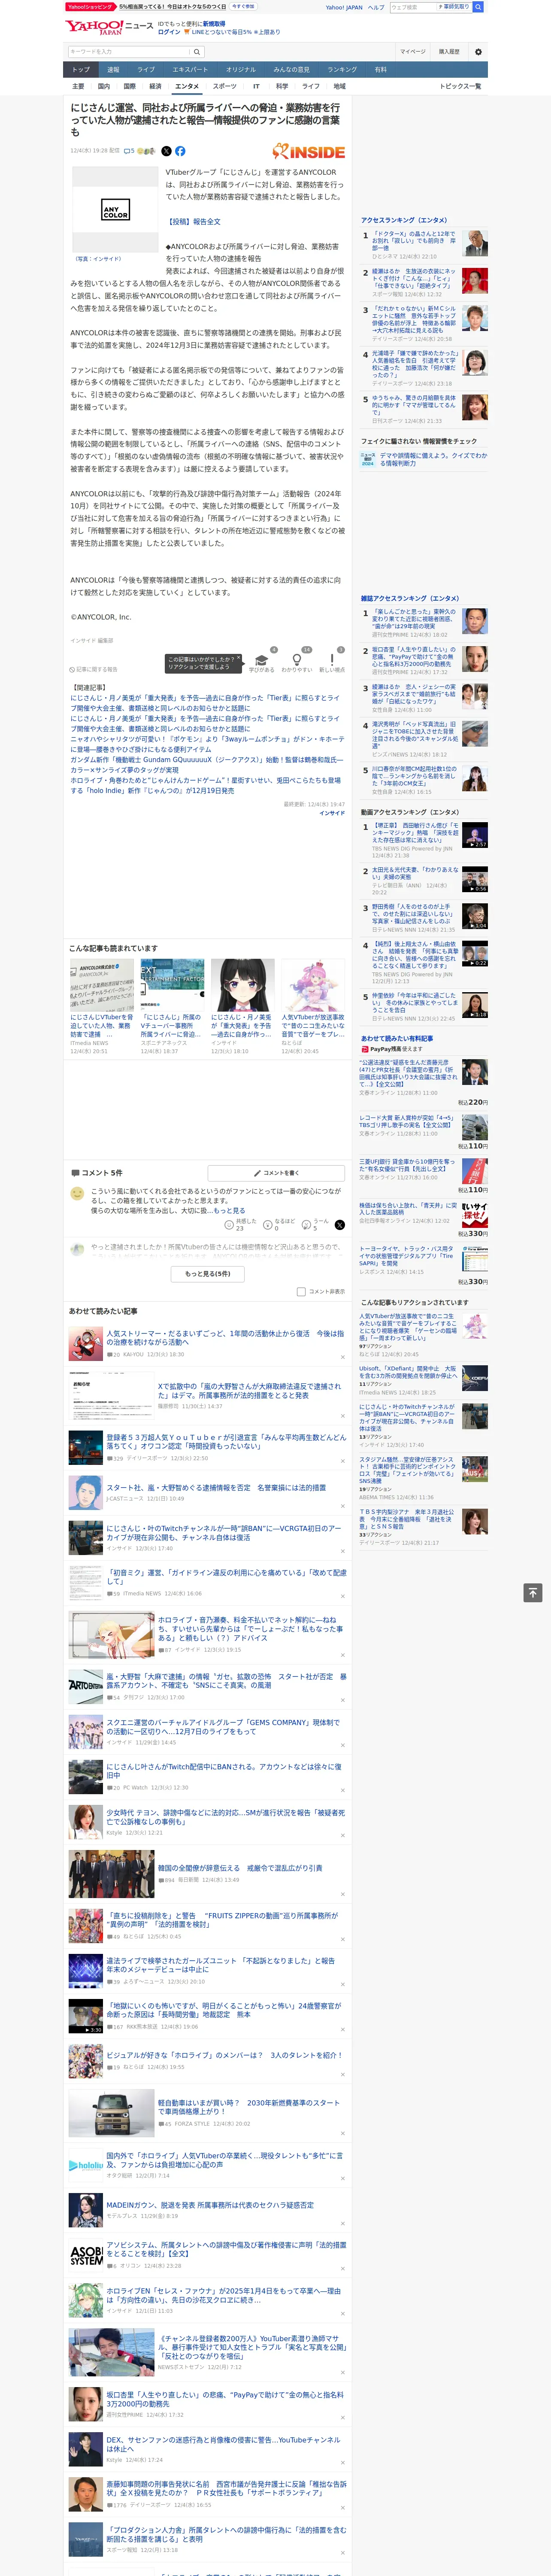The height and width of the screenshot is (2576, 551).
Task: Open related article about ガンダム新作 GQuuuuuuX
Action: 207,764
